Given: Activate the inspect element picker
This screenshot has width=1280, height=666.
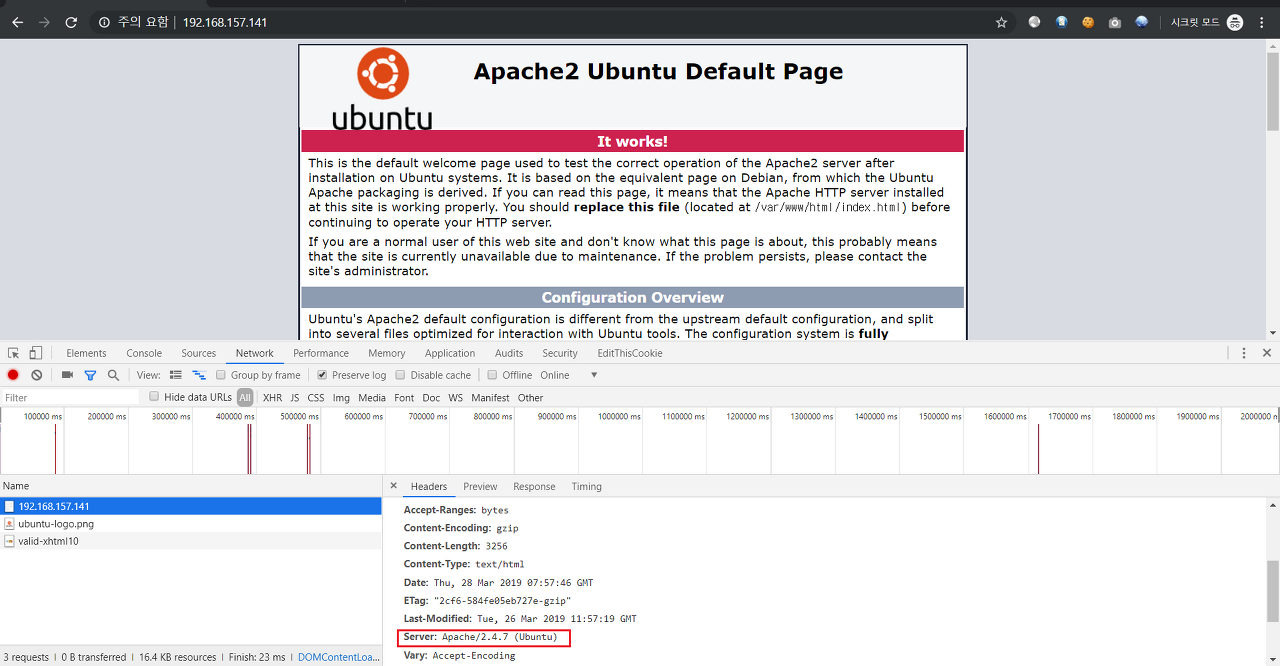Looking at the screenshot, I should 14,353.
